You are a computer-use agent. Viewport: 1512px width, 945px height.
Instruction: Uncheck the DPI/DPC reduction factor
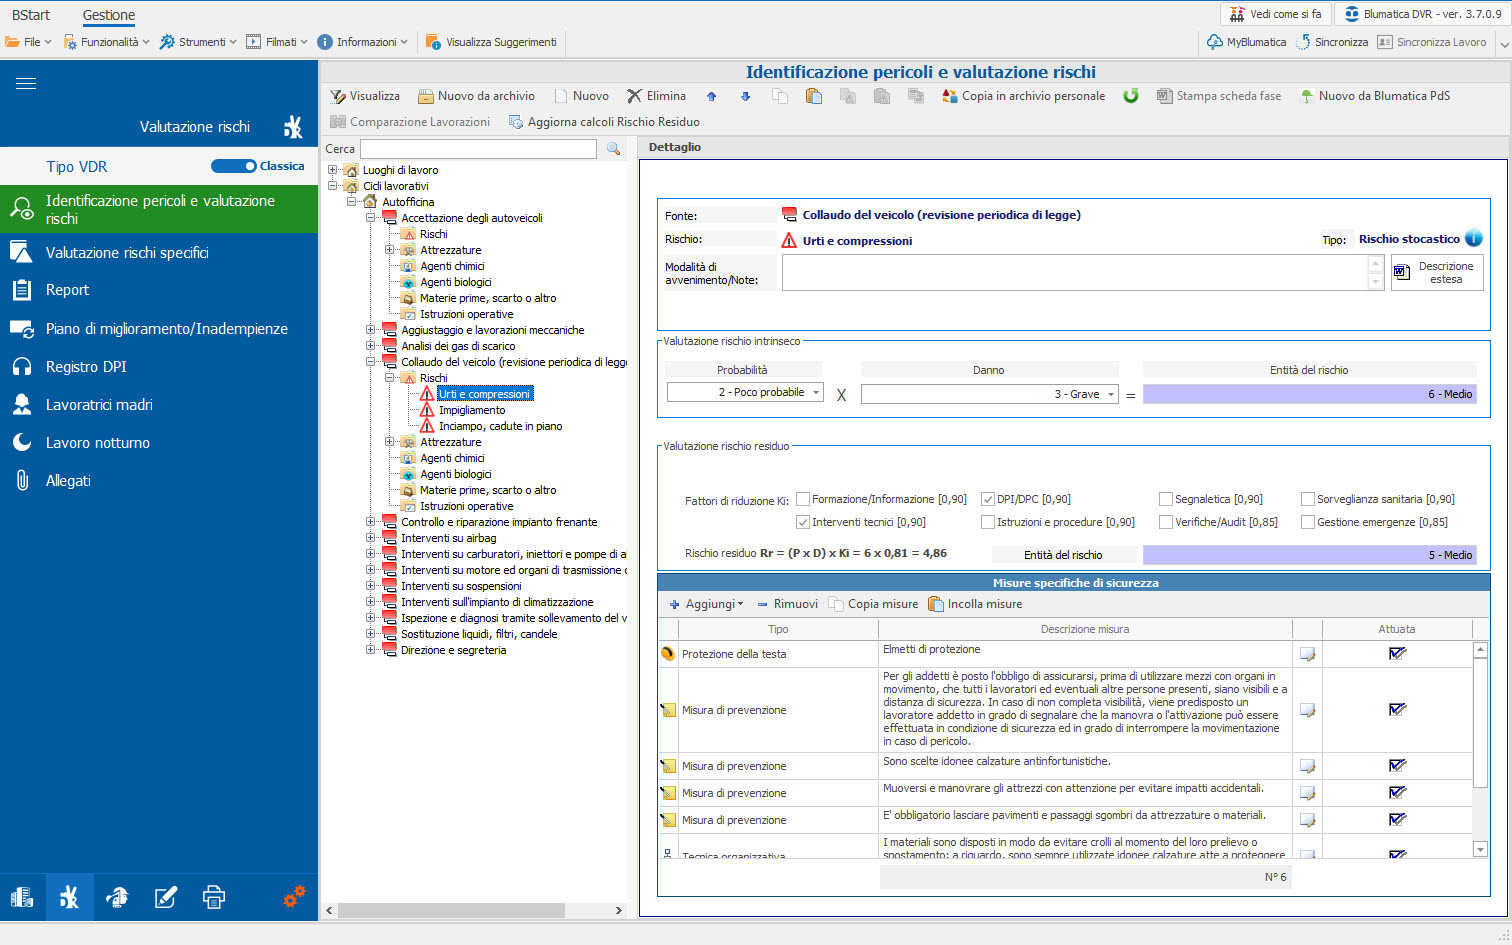coord(988,499)
